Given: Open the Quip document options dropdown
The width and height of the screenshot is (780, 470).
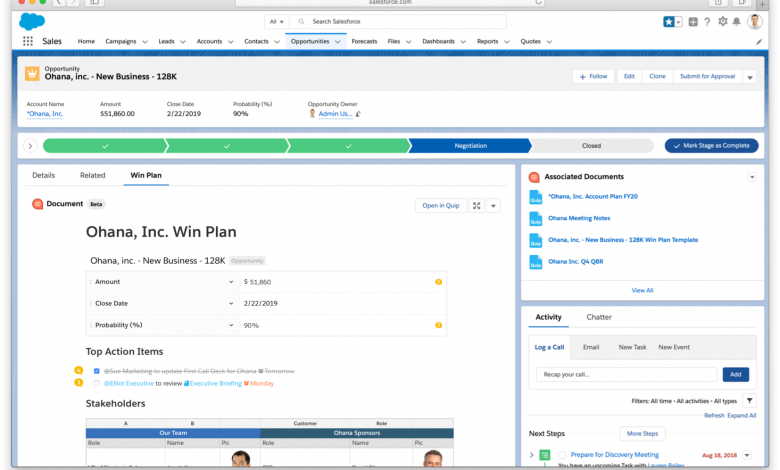Looking at the screenshot, I should (x=493, y=206).
